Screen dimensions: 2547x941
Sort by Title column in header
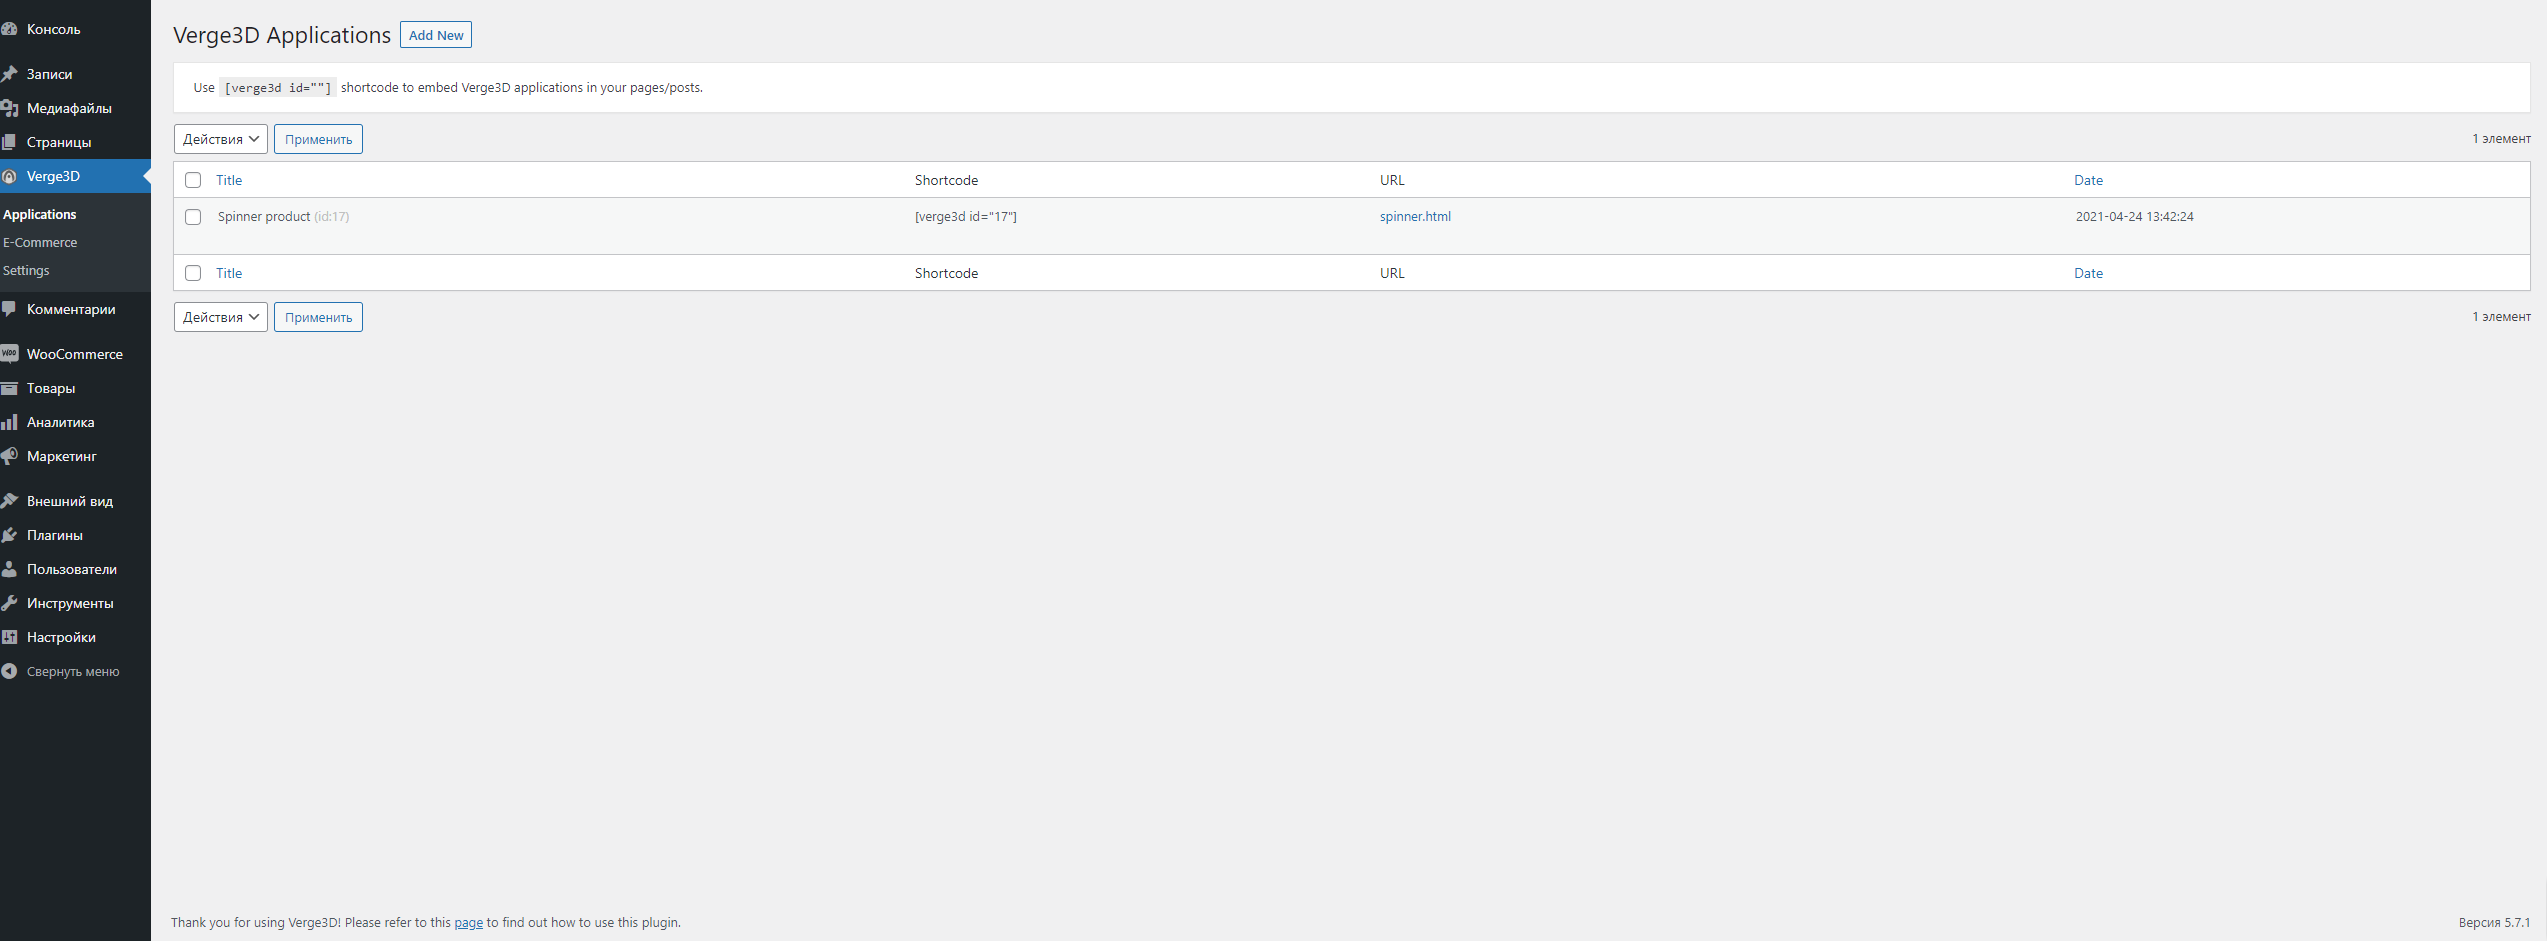229,180
